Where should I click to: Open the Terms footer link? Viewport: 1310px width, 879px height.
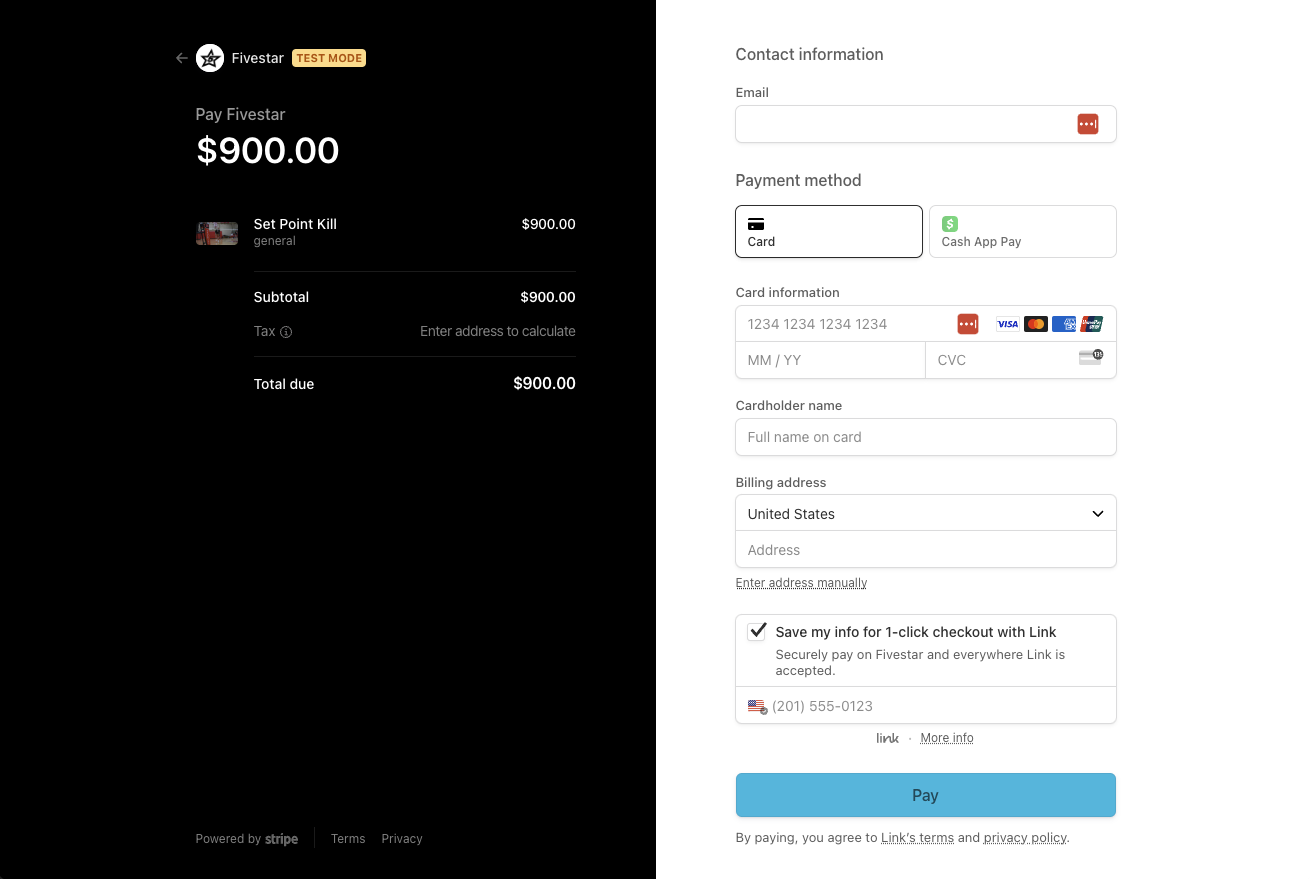pyautogui.click(x=348, y=839)
